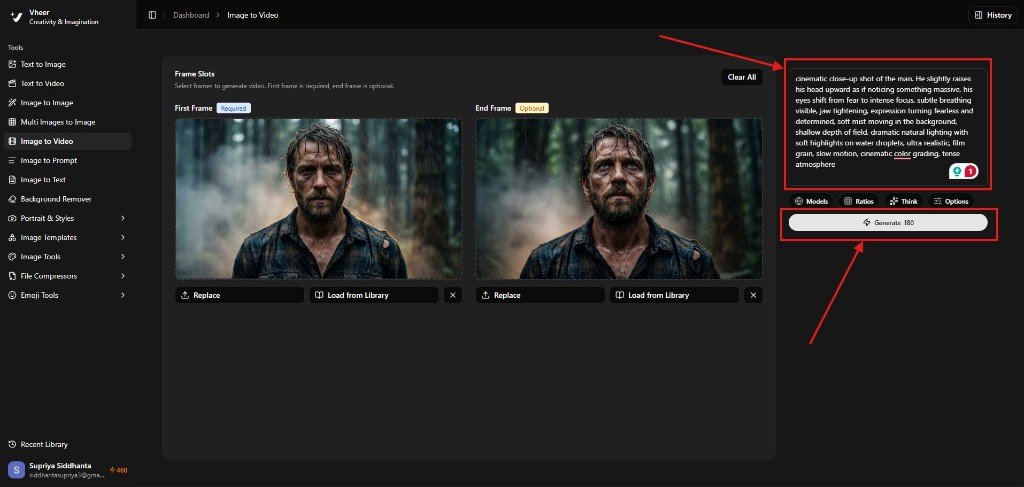Open the Options settings
This screenshot has height=487, width=1024.
pos(950,201)
